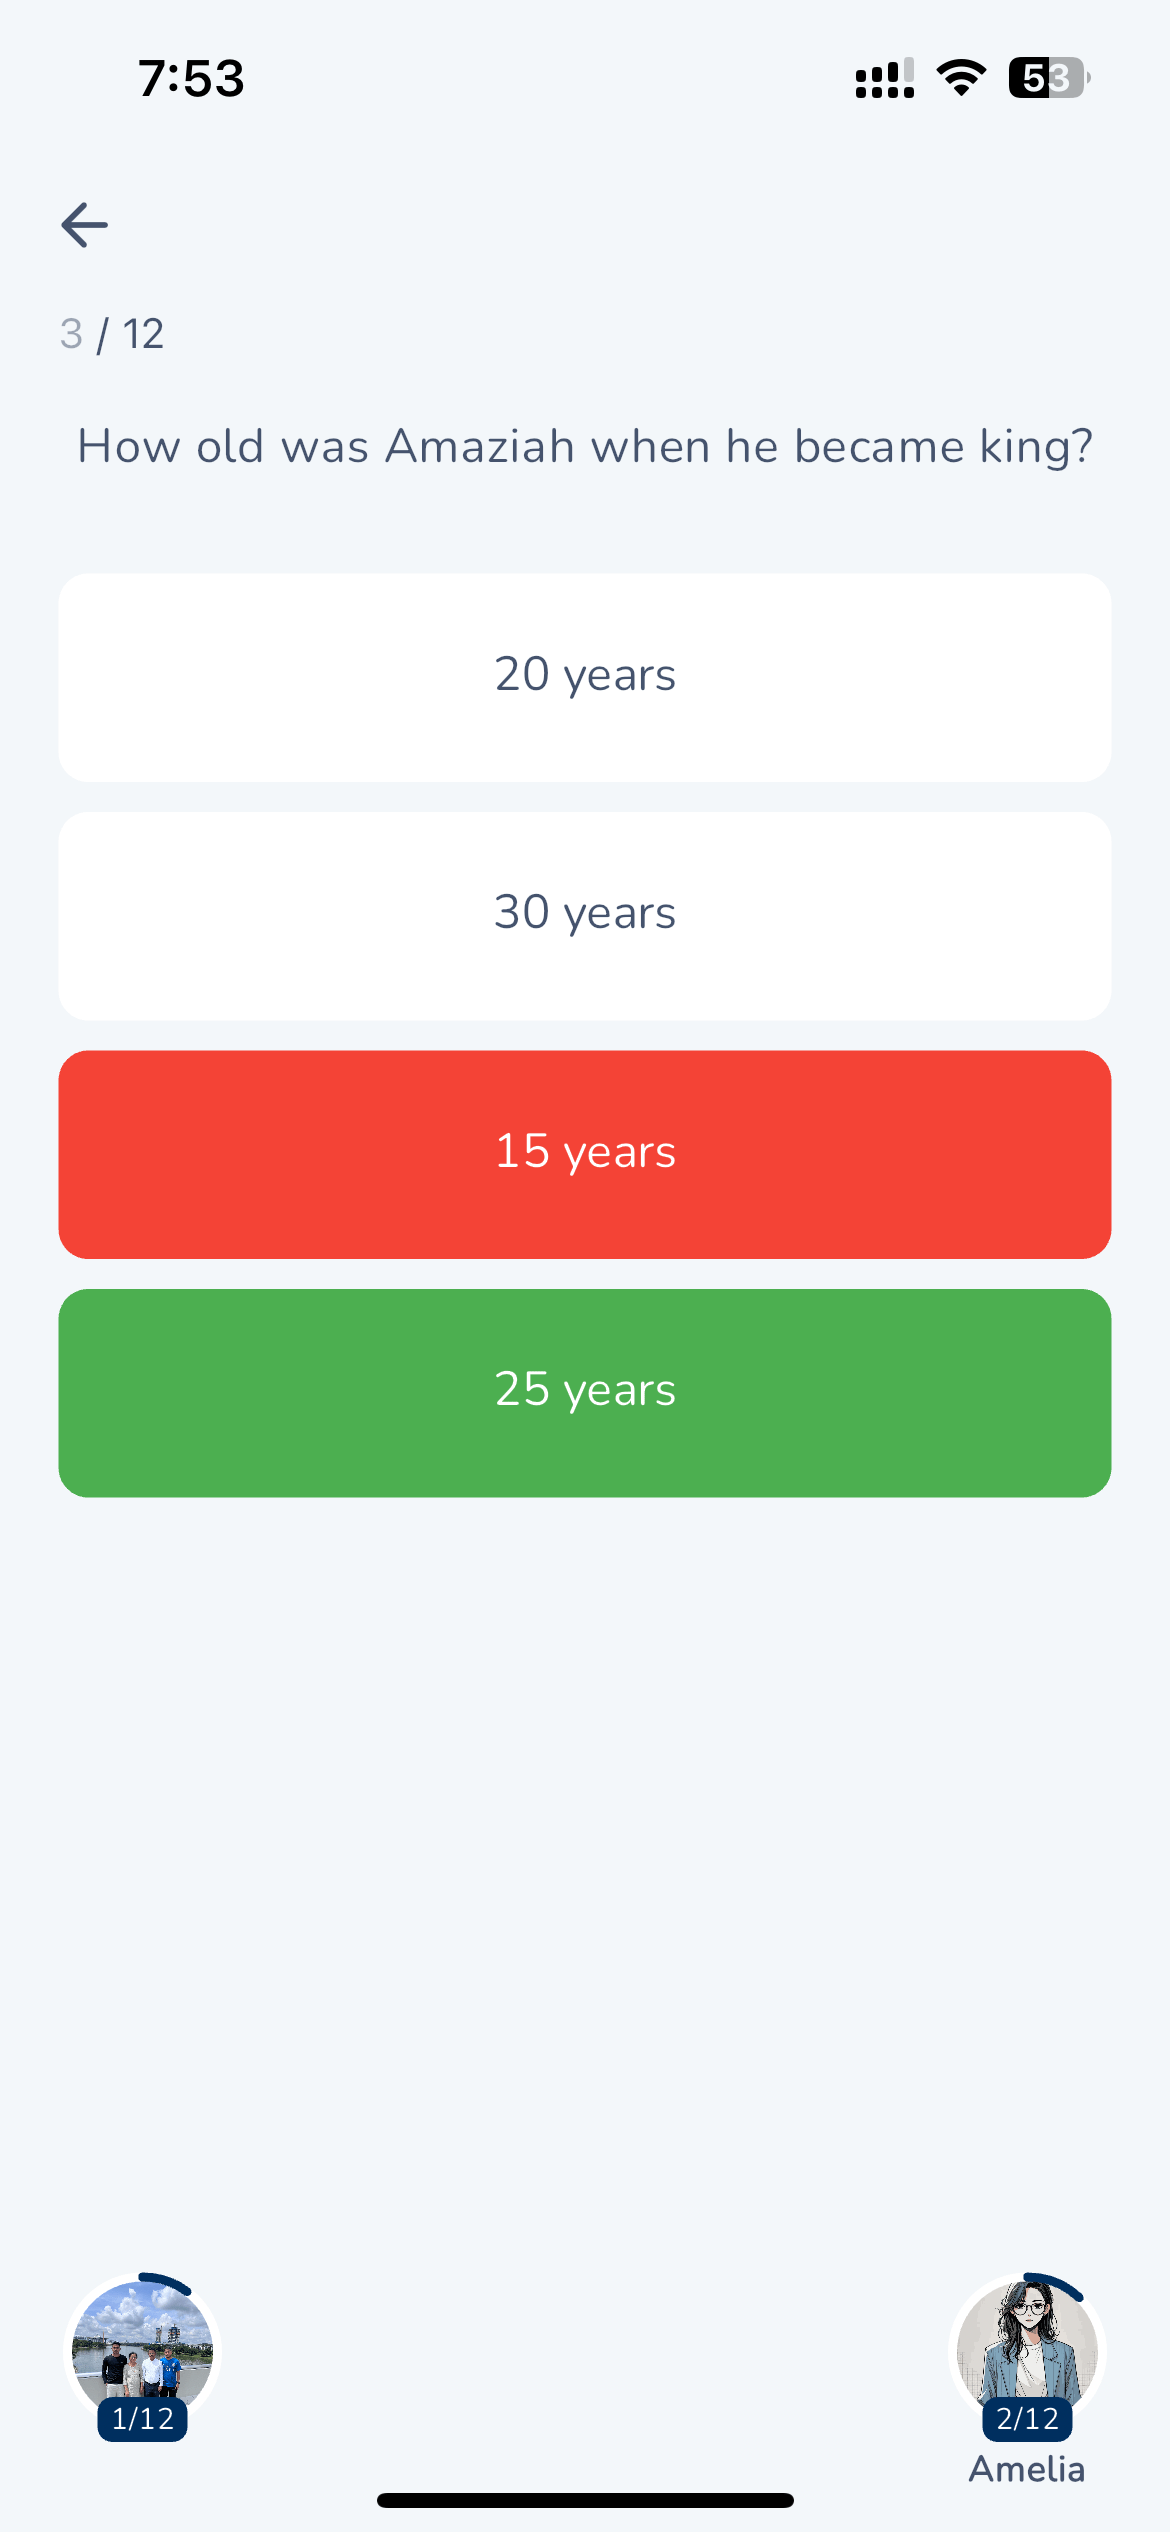Open Amelia's illustrated avatar
Viewport: 1170px width, 2532px height.
tap(1027, 2344)
